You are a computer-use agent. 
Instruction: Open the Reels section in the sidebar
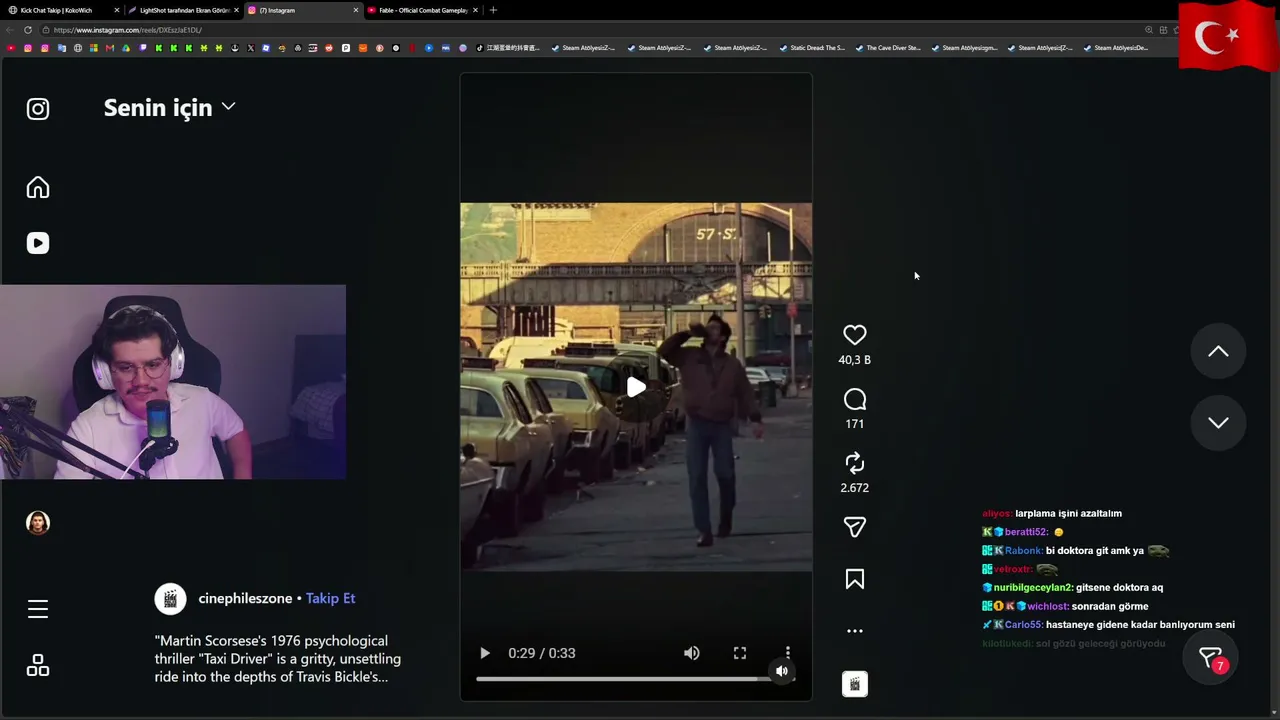click(38, 243)
